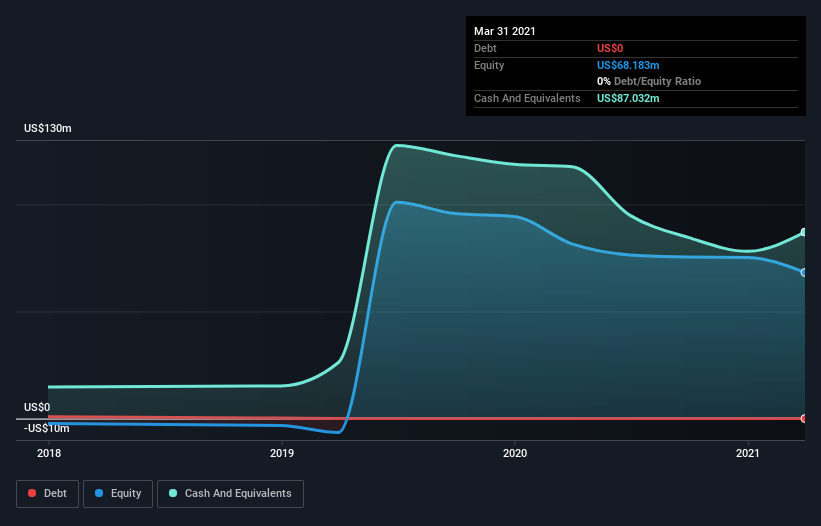Image resolution: width=821 pixels, height=526 pixels.
Task: Toggle the Equity series legend button
Action: coord(118,494)
